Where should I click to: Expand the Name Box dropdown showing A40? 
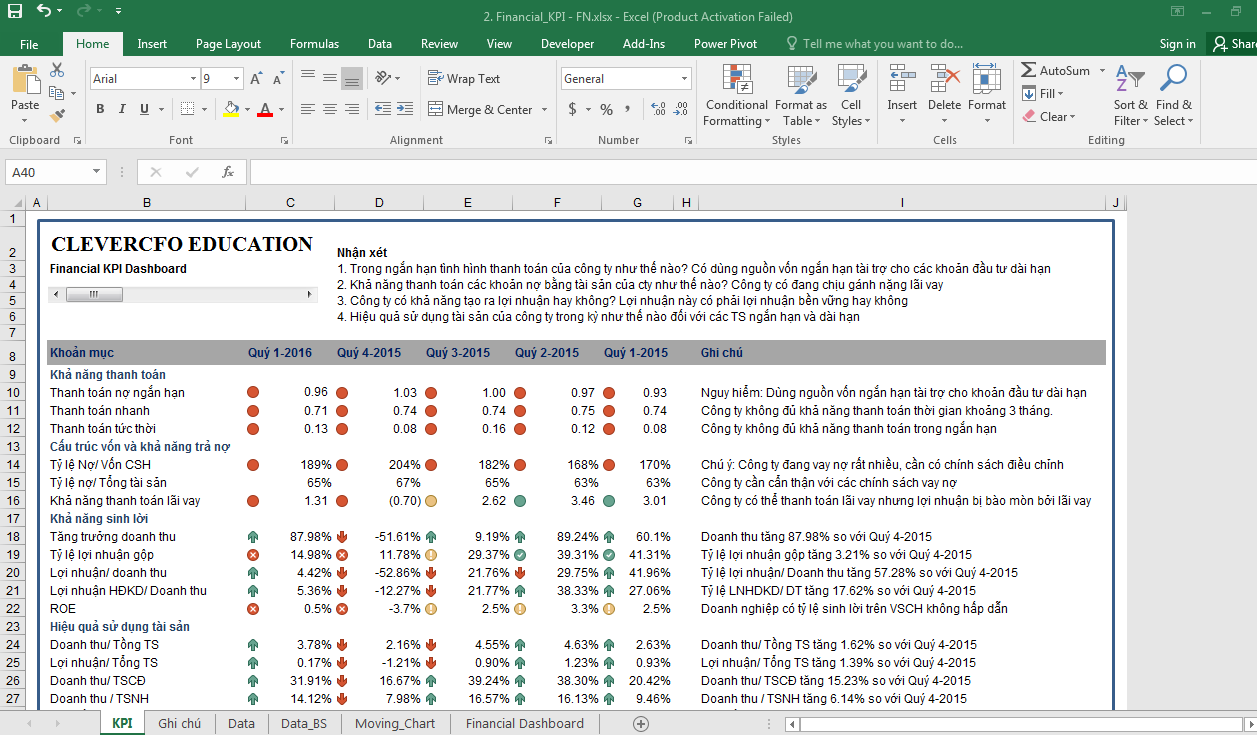[96, 172]
